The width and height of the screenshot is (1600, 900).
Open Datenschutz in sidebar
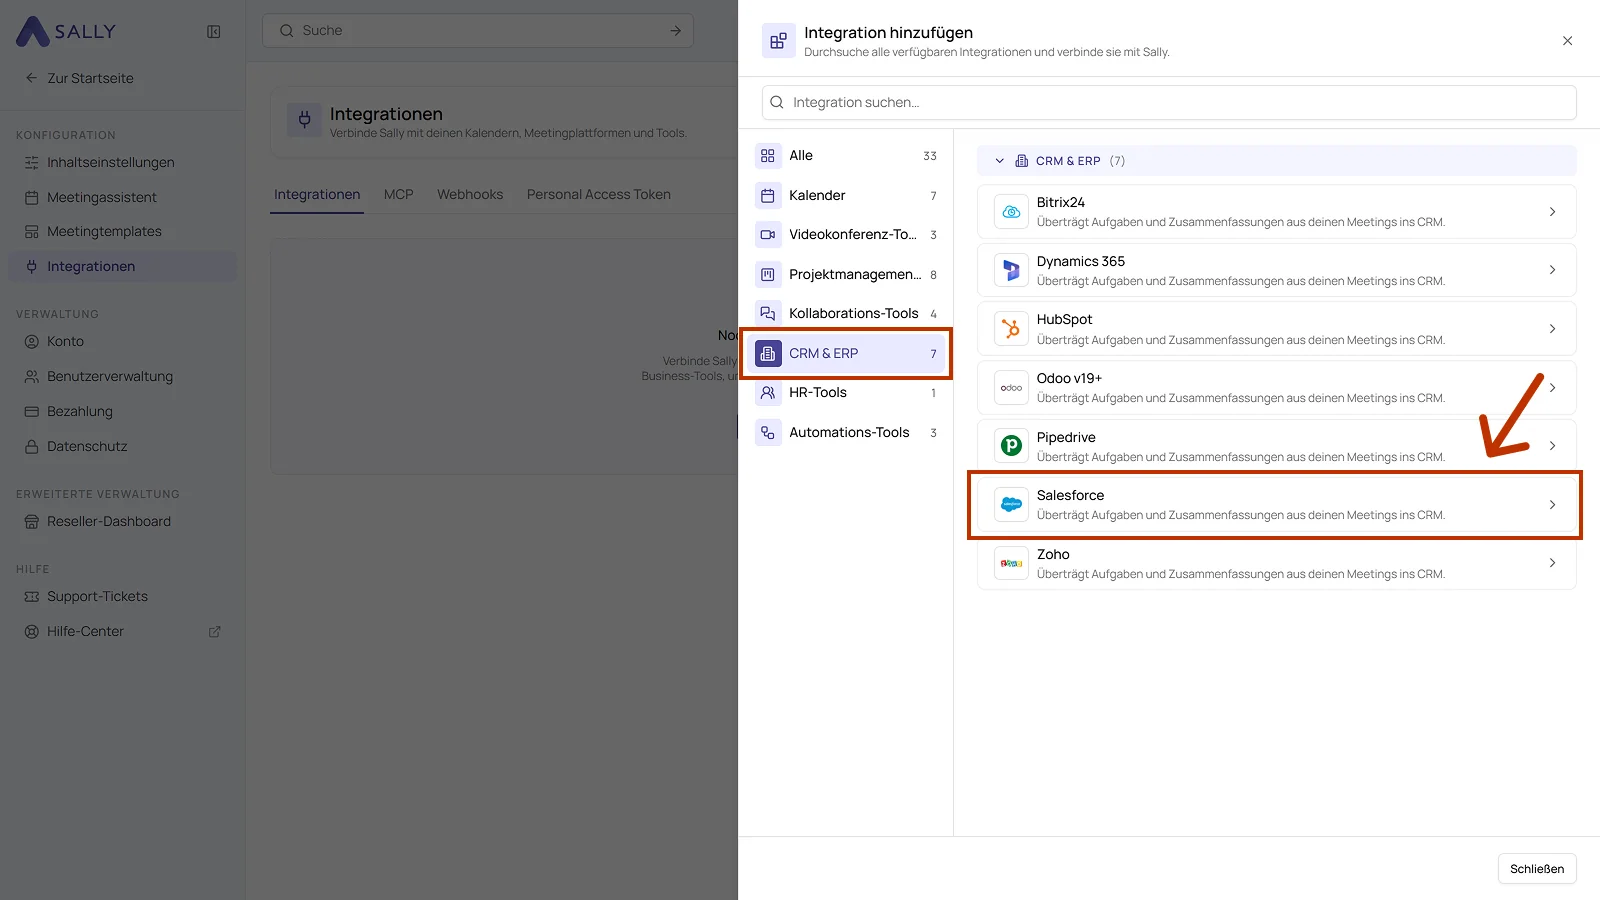(122, 447)
